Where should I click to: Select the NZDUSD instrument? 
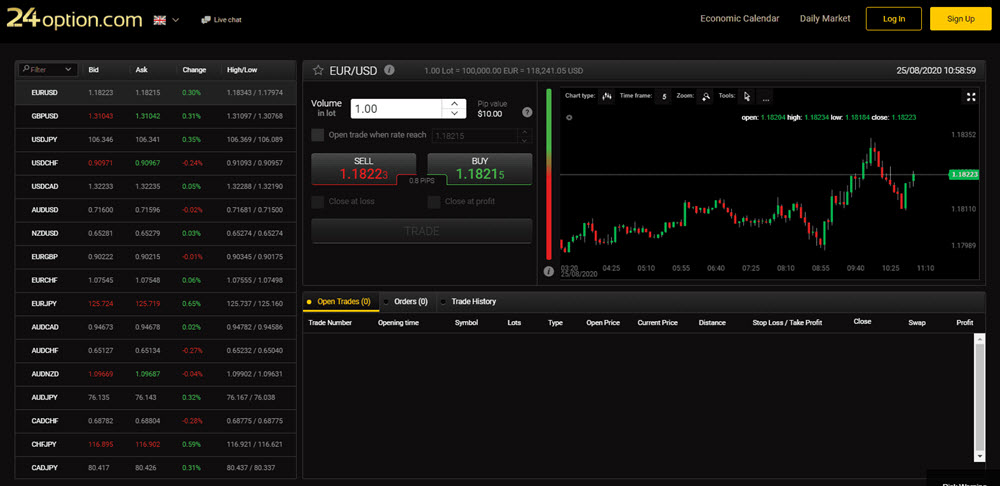click(156, 233)
